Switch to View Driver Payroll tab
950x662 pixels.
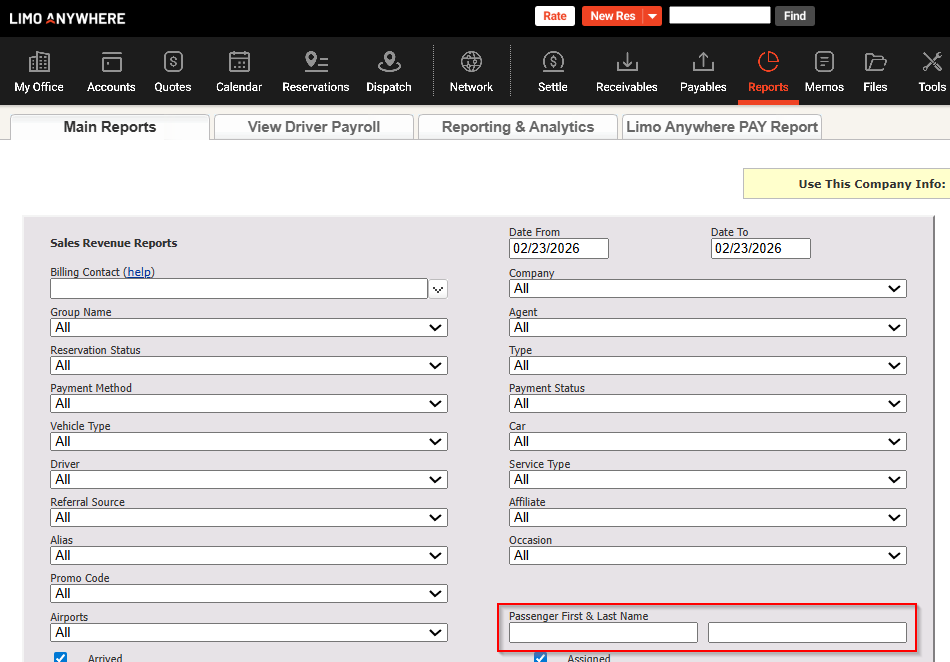pyautogui.click(x=314, y=127)
